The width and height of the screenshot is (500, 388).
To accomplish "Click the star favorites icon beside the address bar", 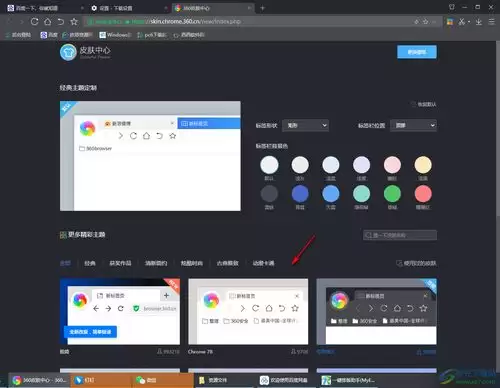I will point(74,22).
